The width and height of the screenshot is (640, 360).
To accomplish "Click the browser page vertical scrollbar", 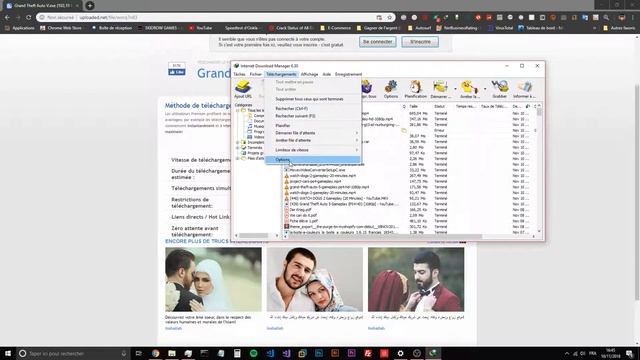I will pos(637,189).
